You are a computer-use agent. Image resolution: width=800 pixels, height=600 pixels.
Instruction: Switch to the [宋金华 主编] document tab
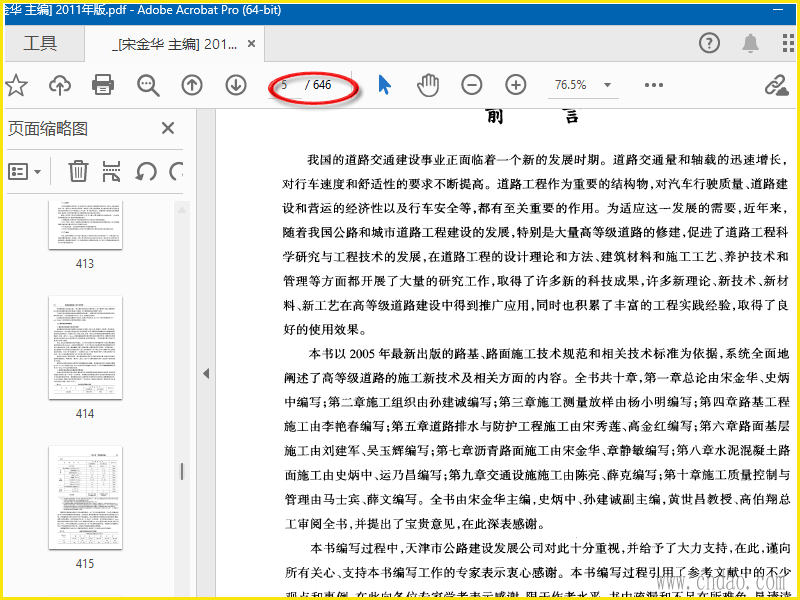(x=174, y=44)
